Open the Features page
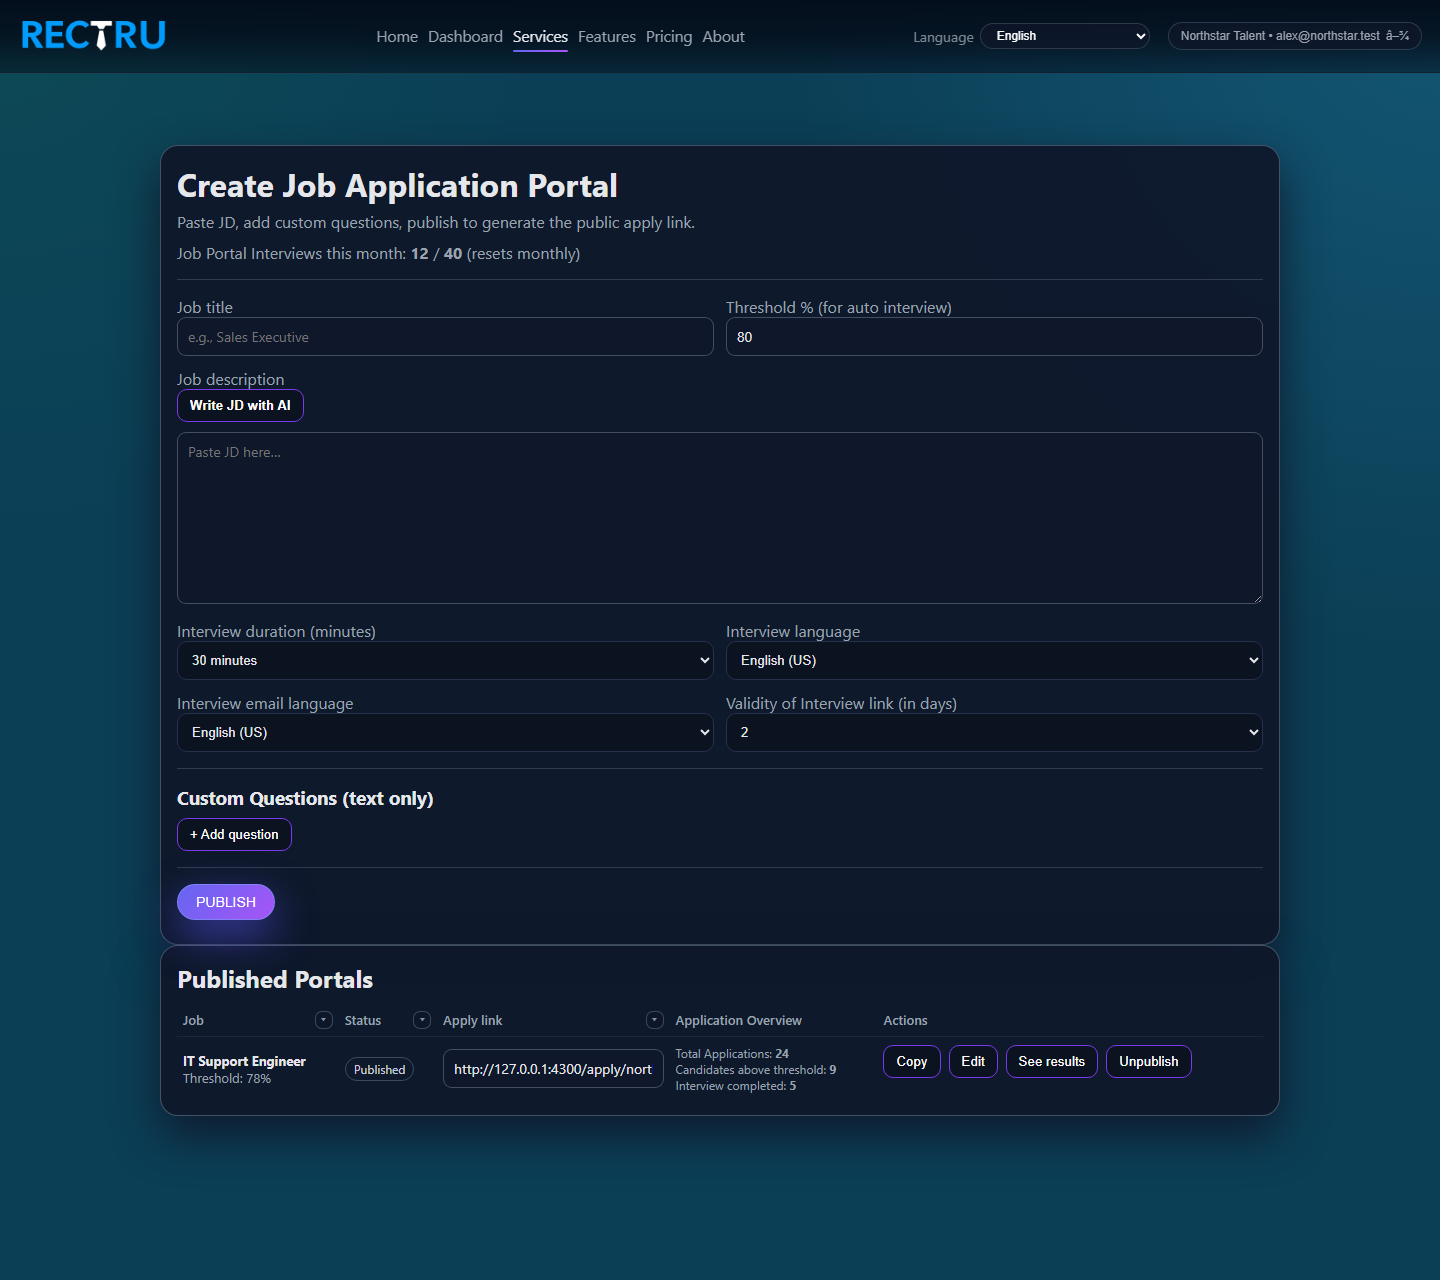The height and width of the screenshot is (1280, 1440). tap(606, 36)
